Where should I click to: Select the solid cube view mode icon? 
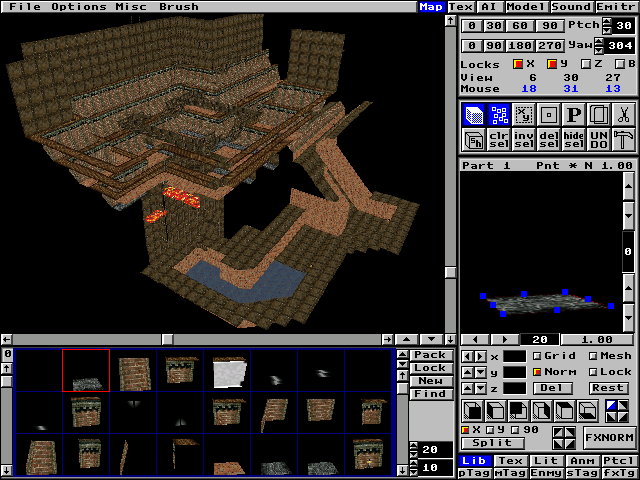pos(473,115)
